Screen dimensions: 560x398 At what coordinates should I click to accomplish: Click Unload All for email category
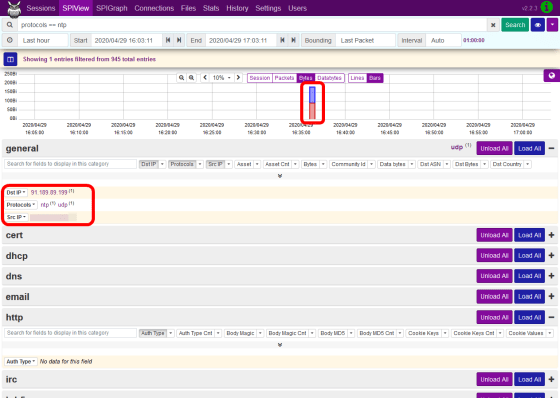(494, 297)
